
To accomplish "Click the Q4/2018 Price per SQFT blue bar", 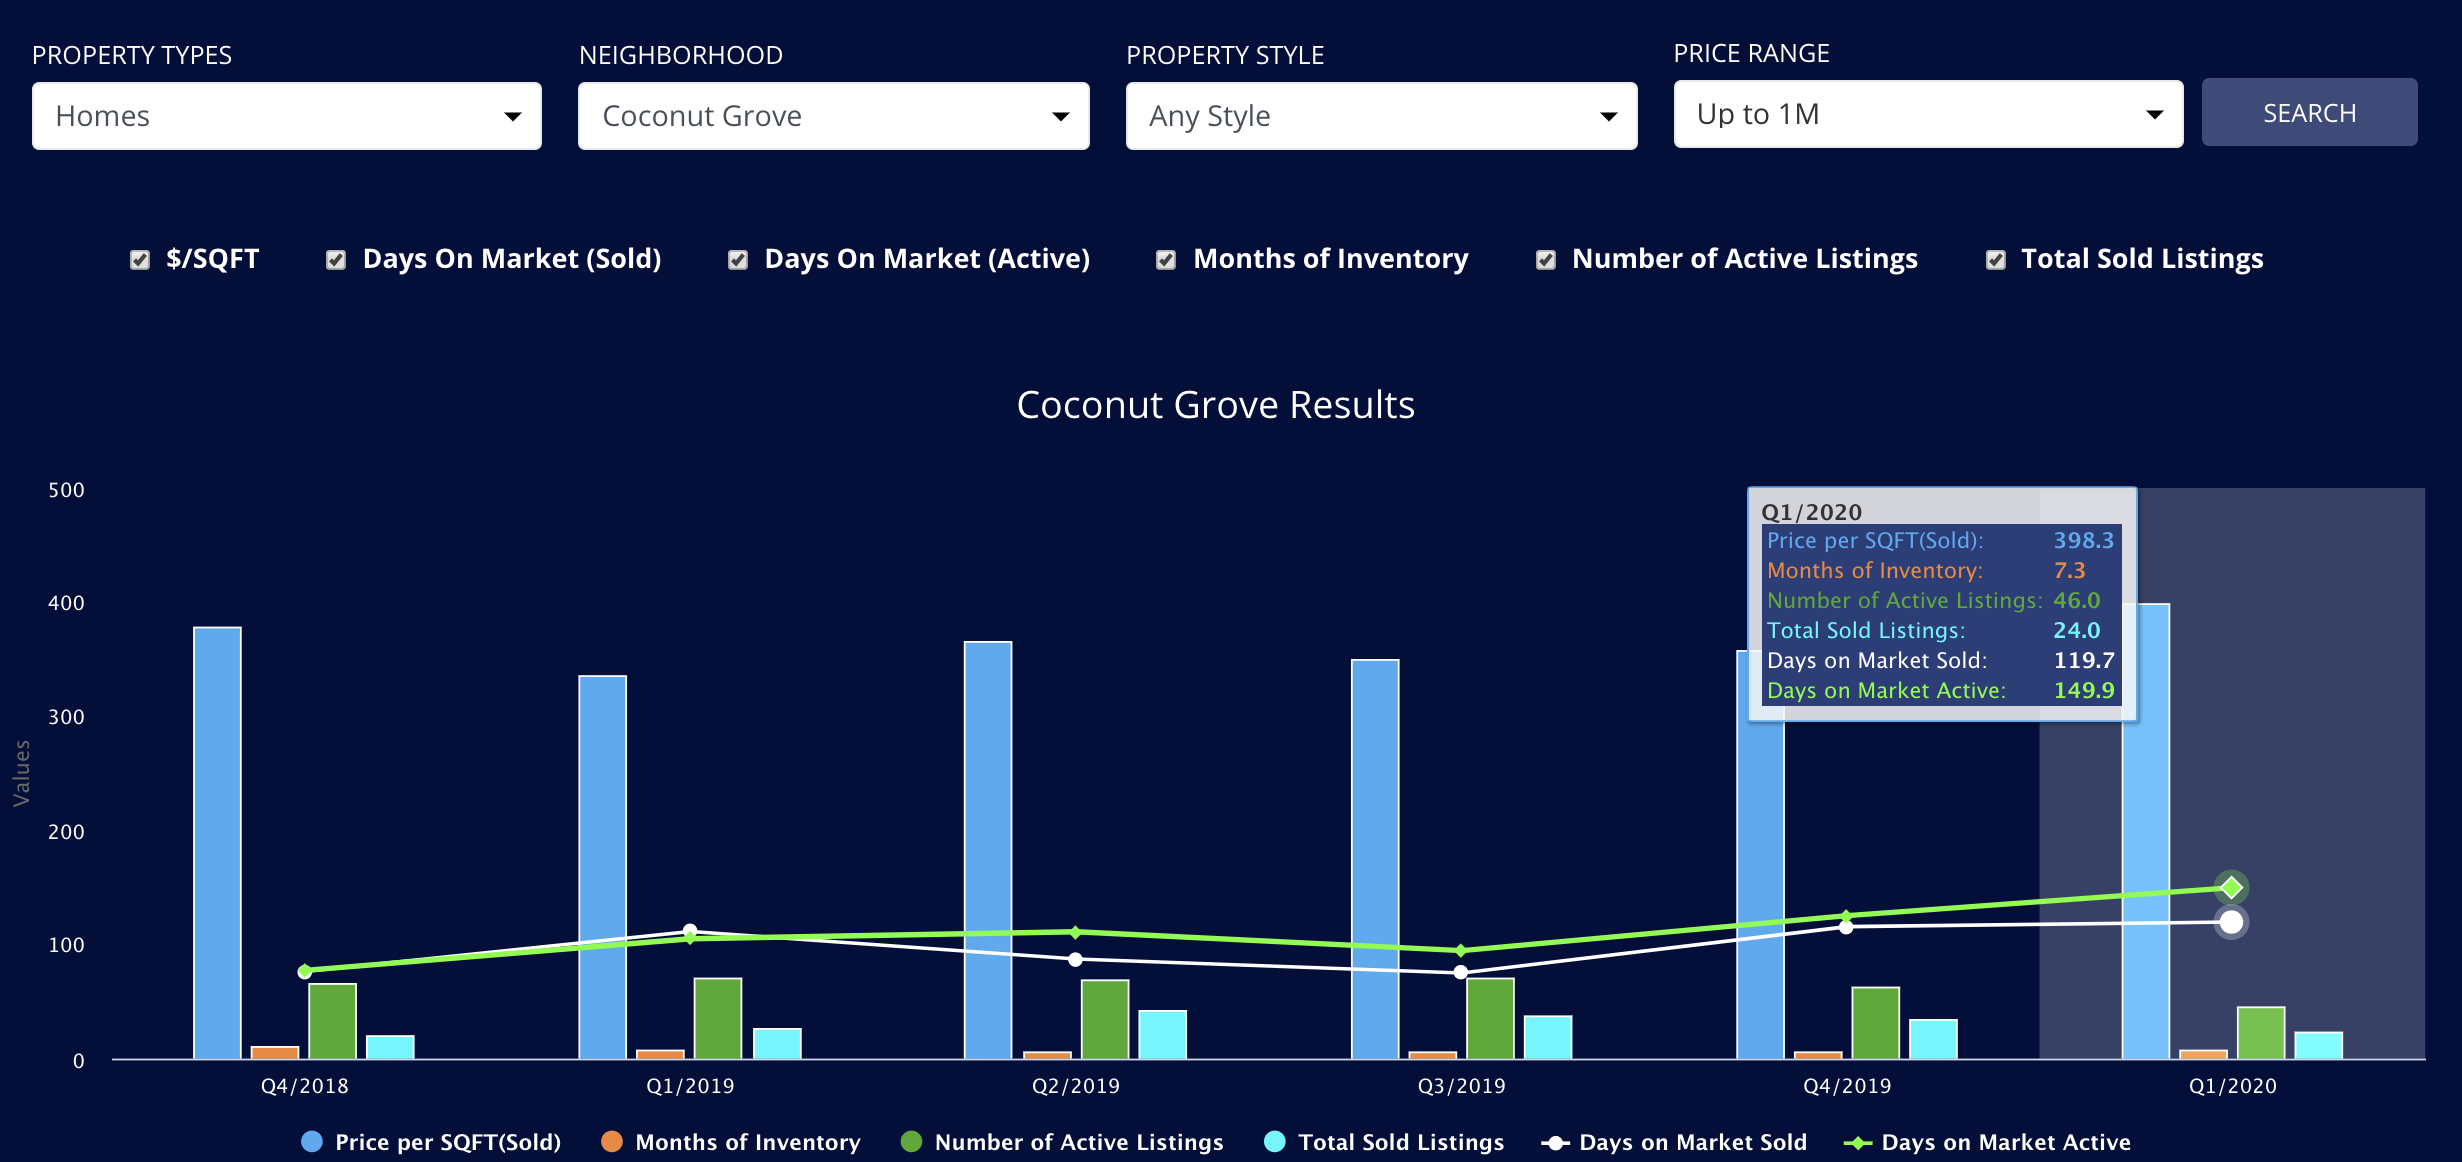I will click(x=217, y=843).
